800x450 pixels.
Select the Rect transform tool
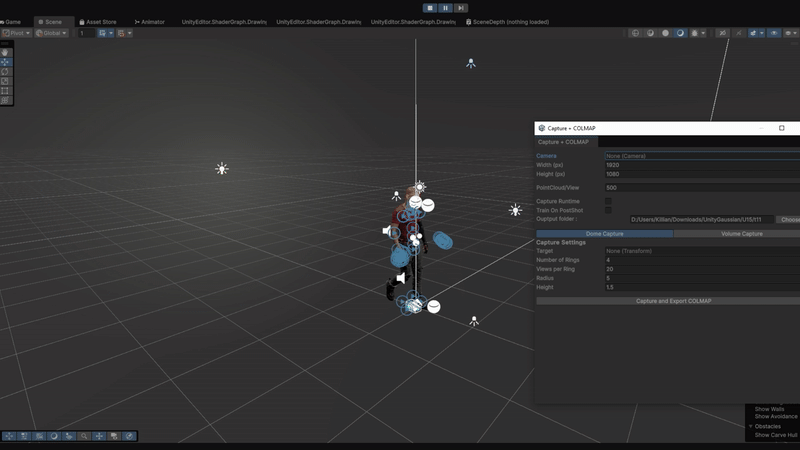[x=5, y=91]
